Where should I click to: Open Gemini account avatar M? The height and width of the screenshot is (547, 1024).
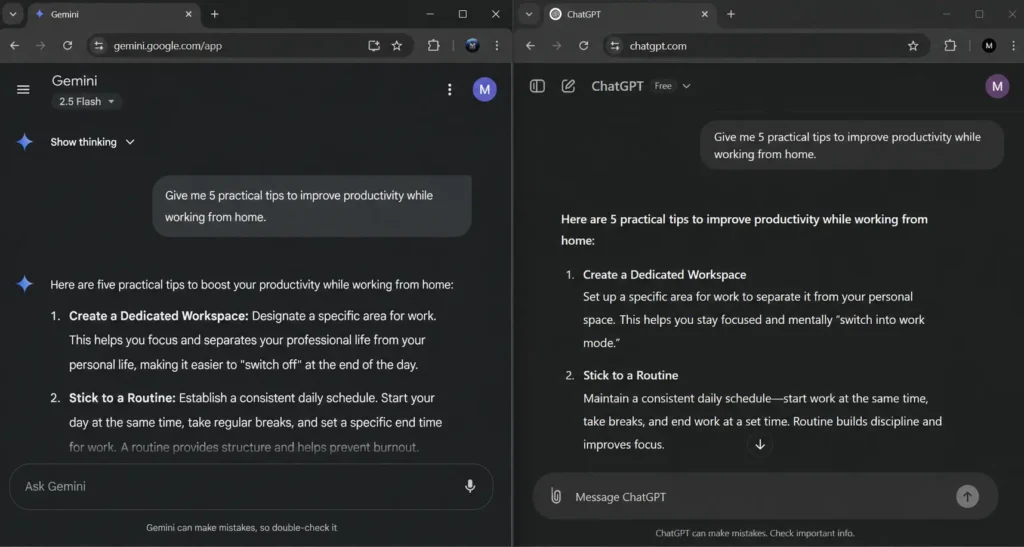[485, 89]
